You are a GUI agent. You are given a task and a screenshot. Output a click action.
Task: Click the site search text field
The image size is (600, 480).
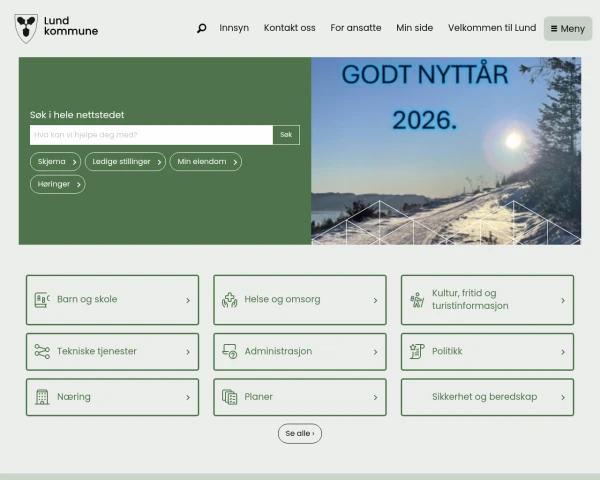[x=151, y=135]
